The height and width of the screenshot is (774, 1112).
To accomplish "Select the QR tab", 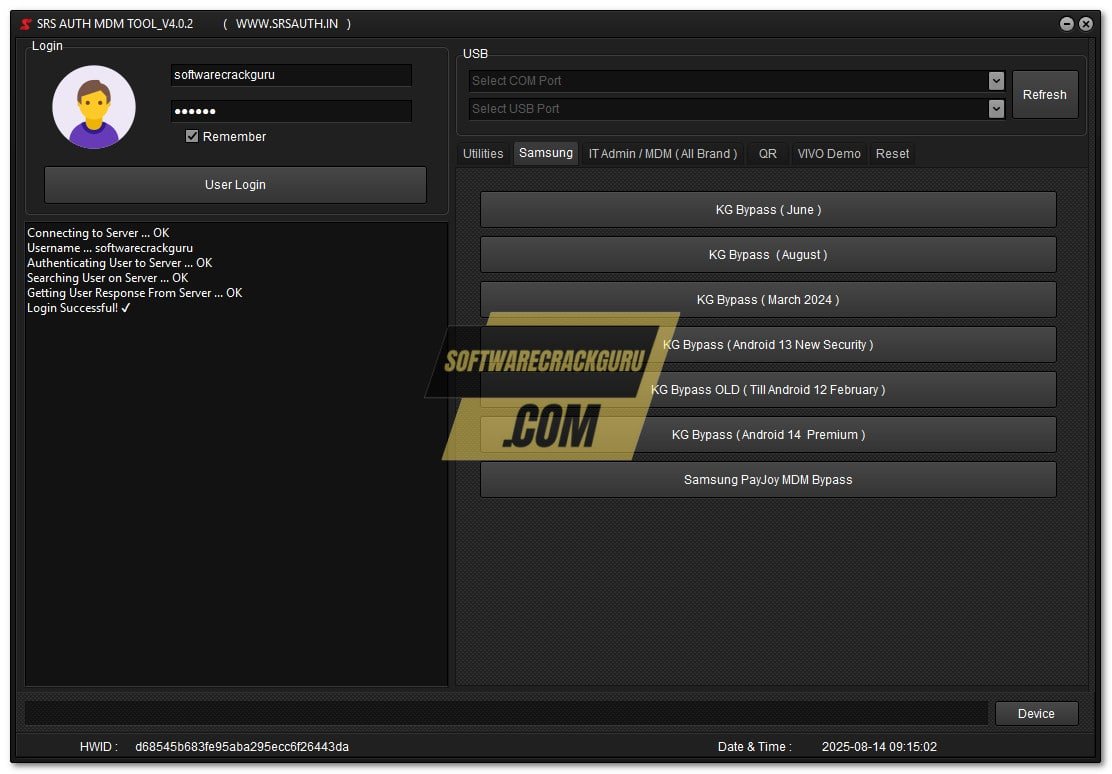I will click(x=768, y=153).
